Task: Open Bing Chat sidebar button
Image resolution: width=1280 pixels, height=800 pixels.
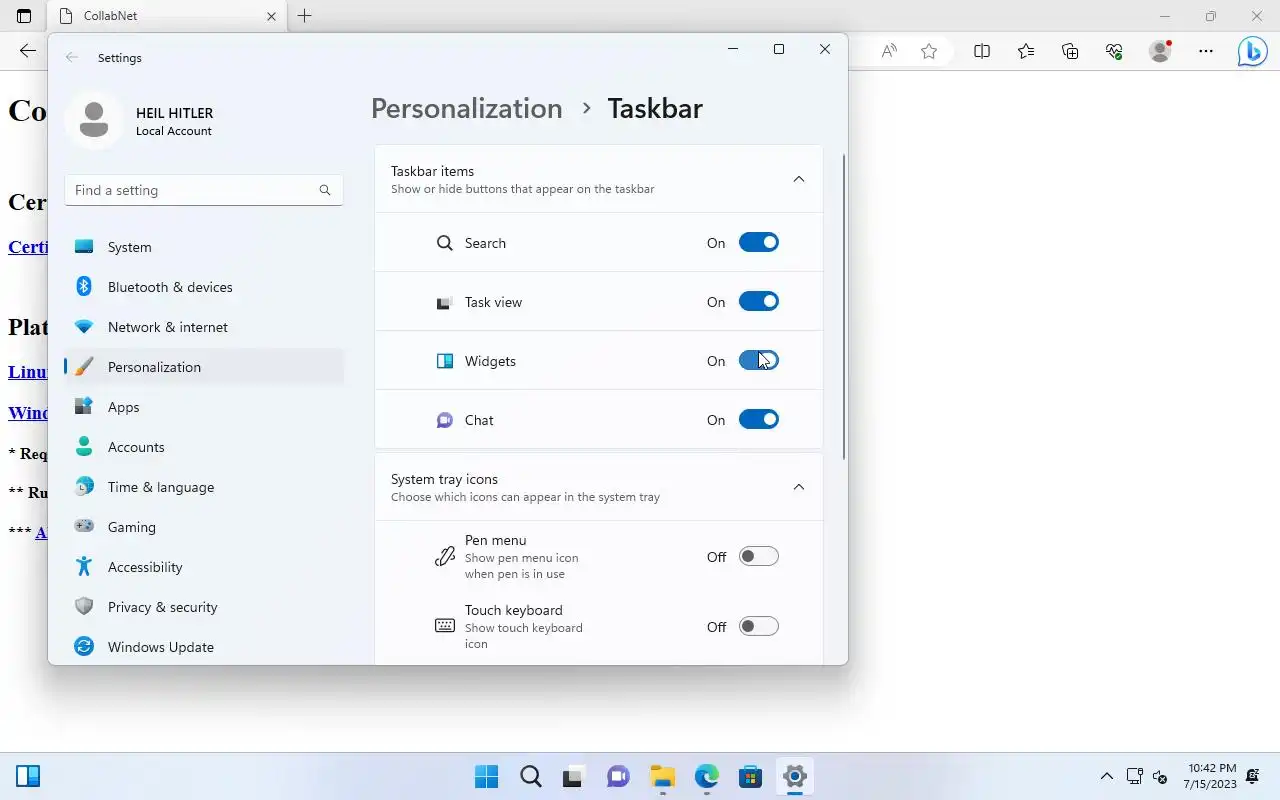Action: pos(1252,51)
